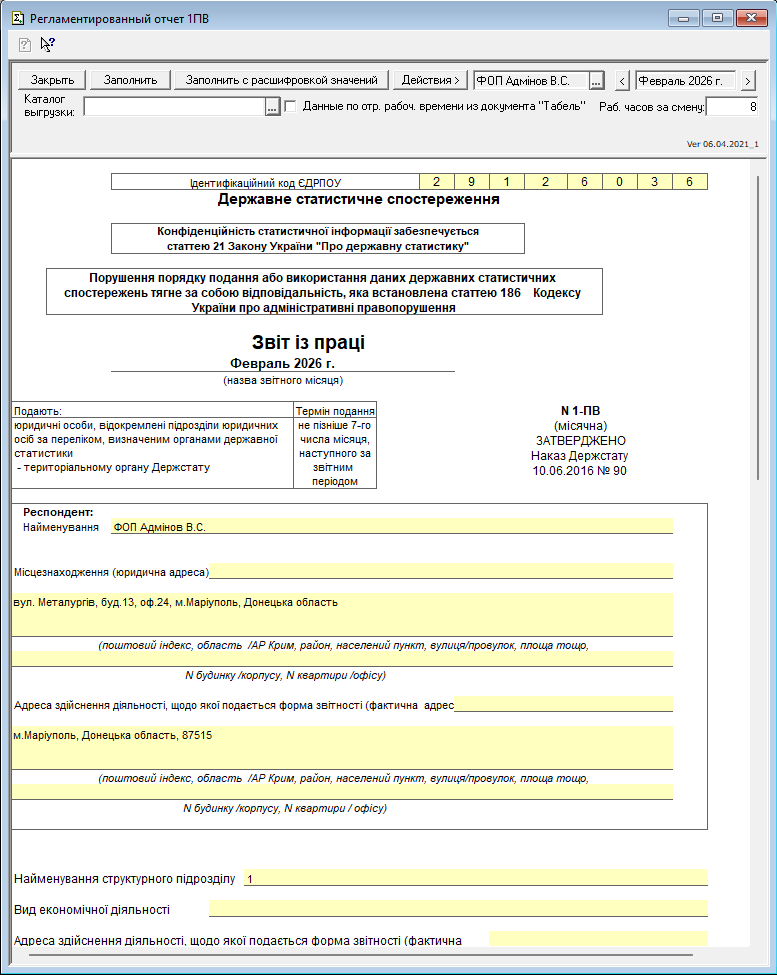Enable data from Табель document checkbox
The width and height of the screenshot is (777, 975).
[x=291, y=106]
